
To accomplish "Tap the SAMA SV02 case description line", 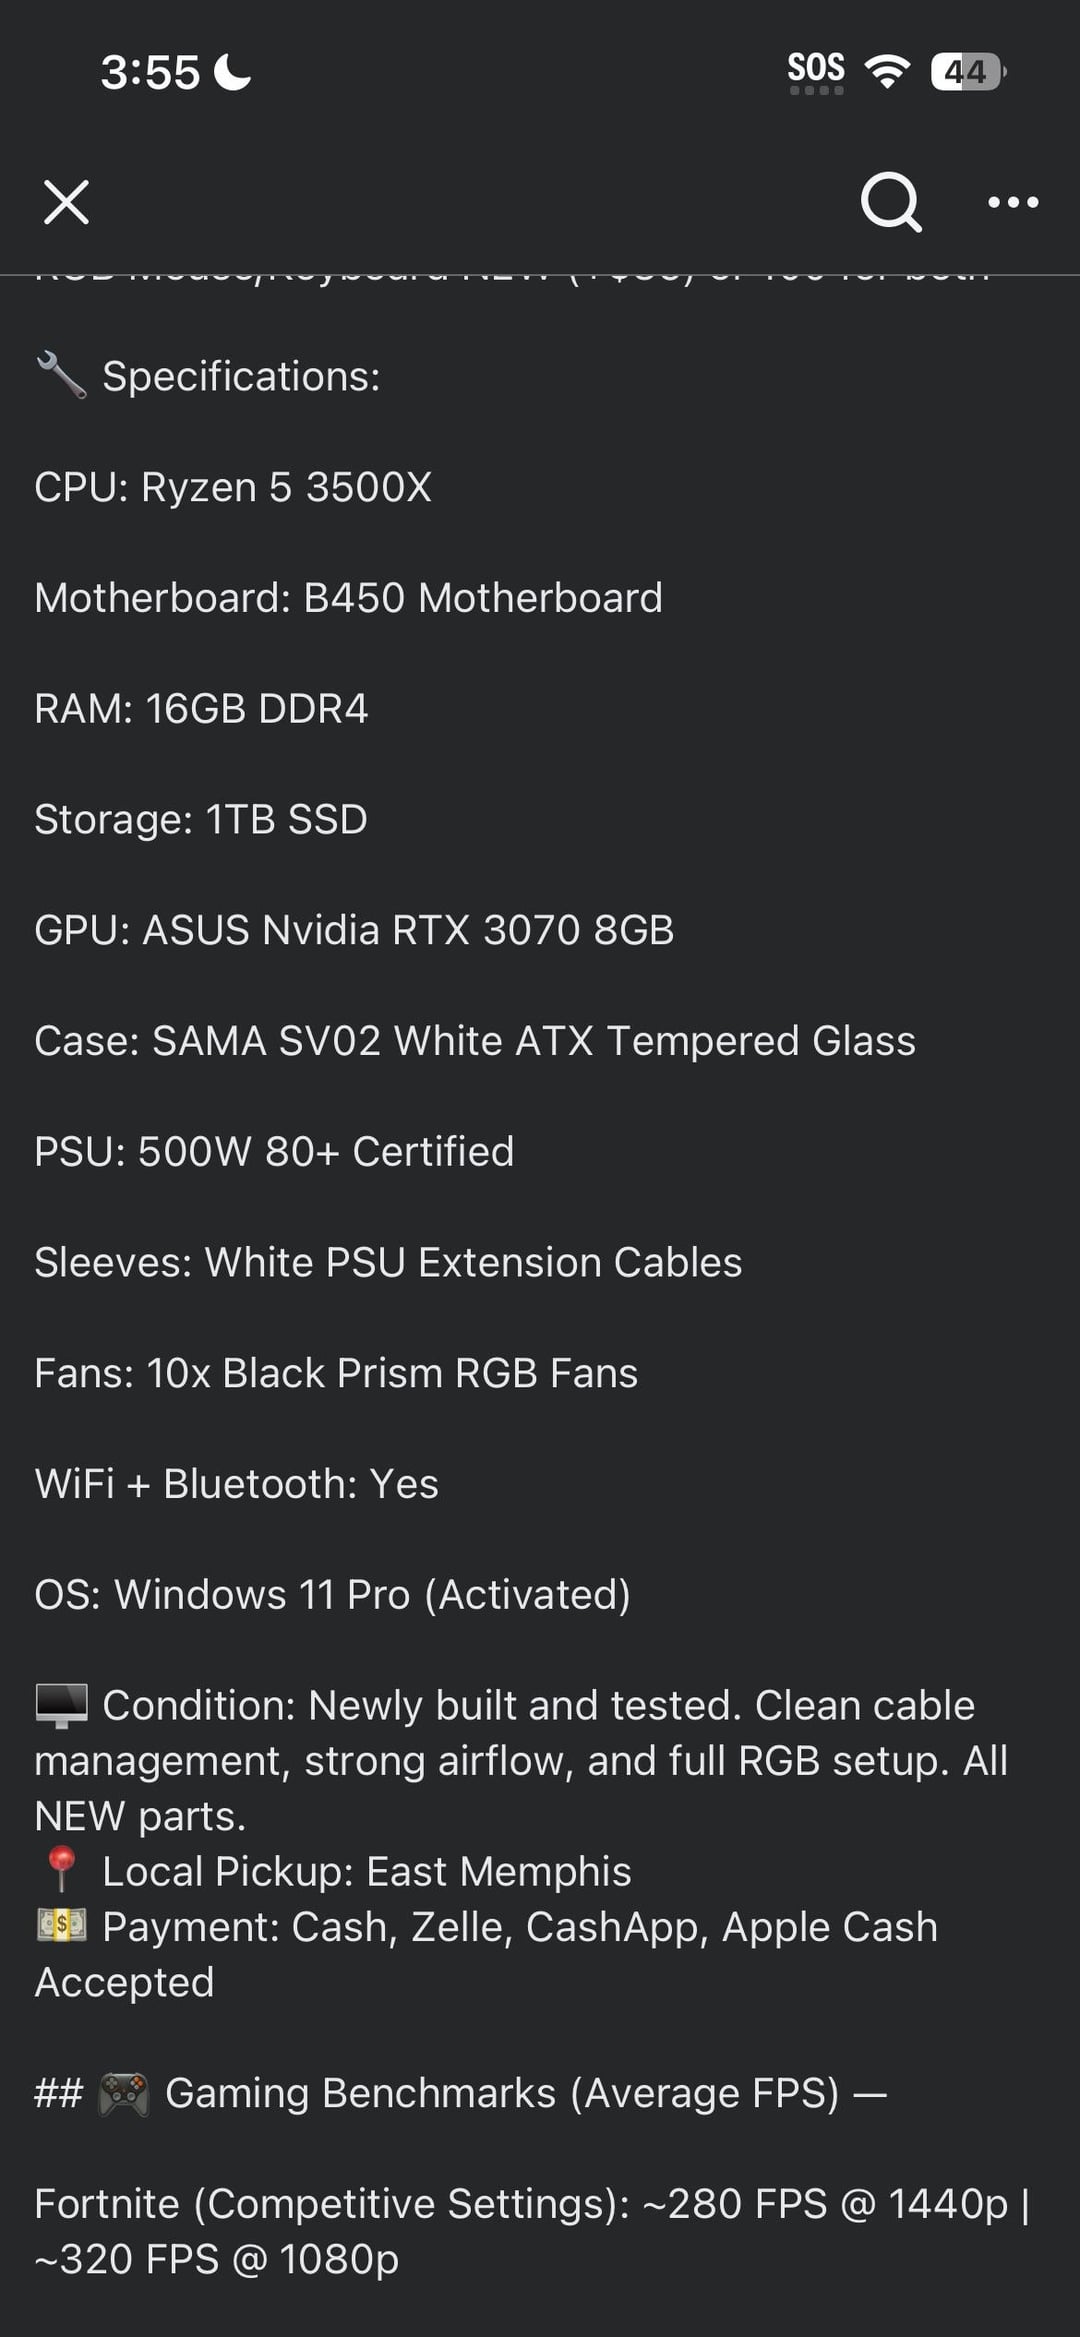I will 475,1041.
